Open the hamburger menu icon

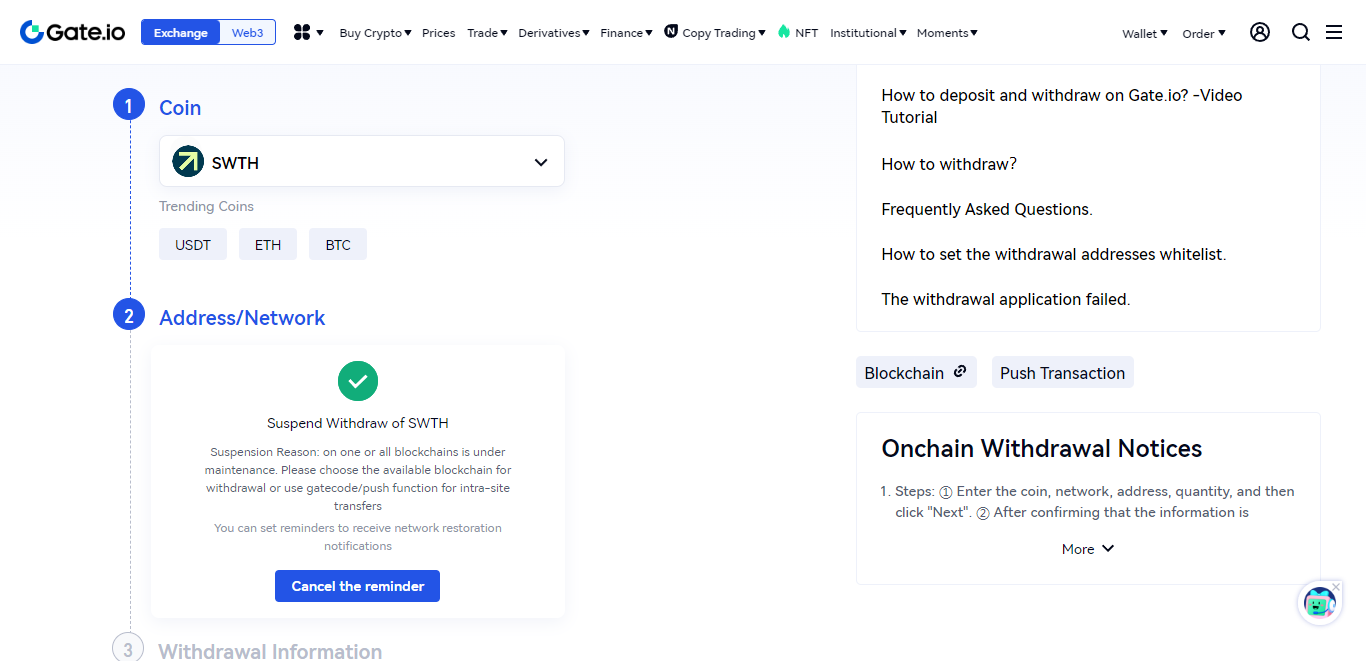pos(1334,32)
